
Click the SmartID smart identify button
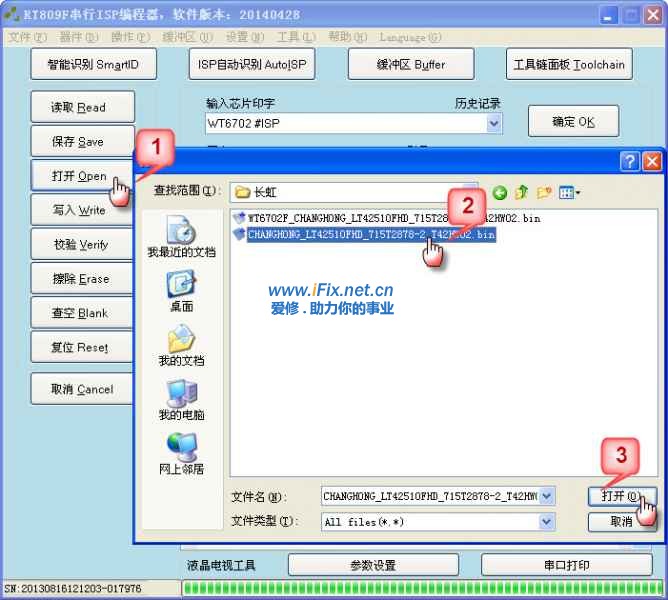[x=93, y=65]
